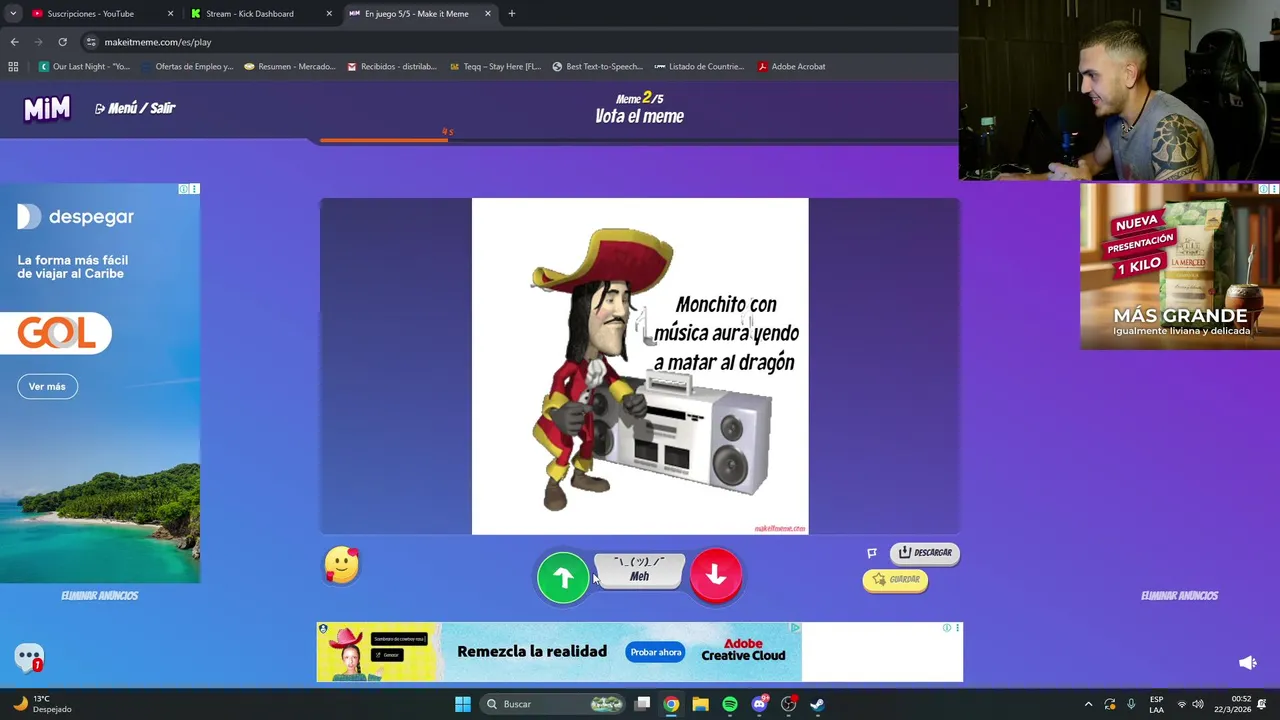The width and height of the screenshot is (1280, 720).
Task: Click right Eliminar Anuncios link
Action: coord(1179,596)
